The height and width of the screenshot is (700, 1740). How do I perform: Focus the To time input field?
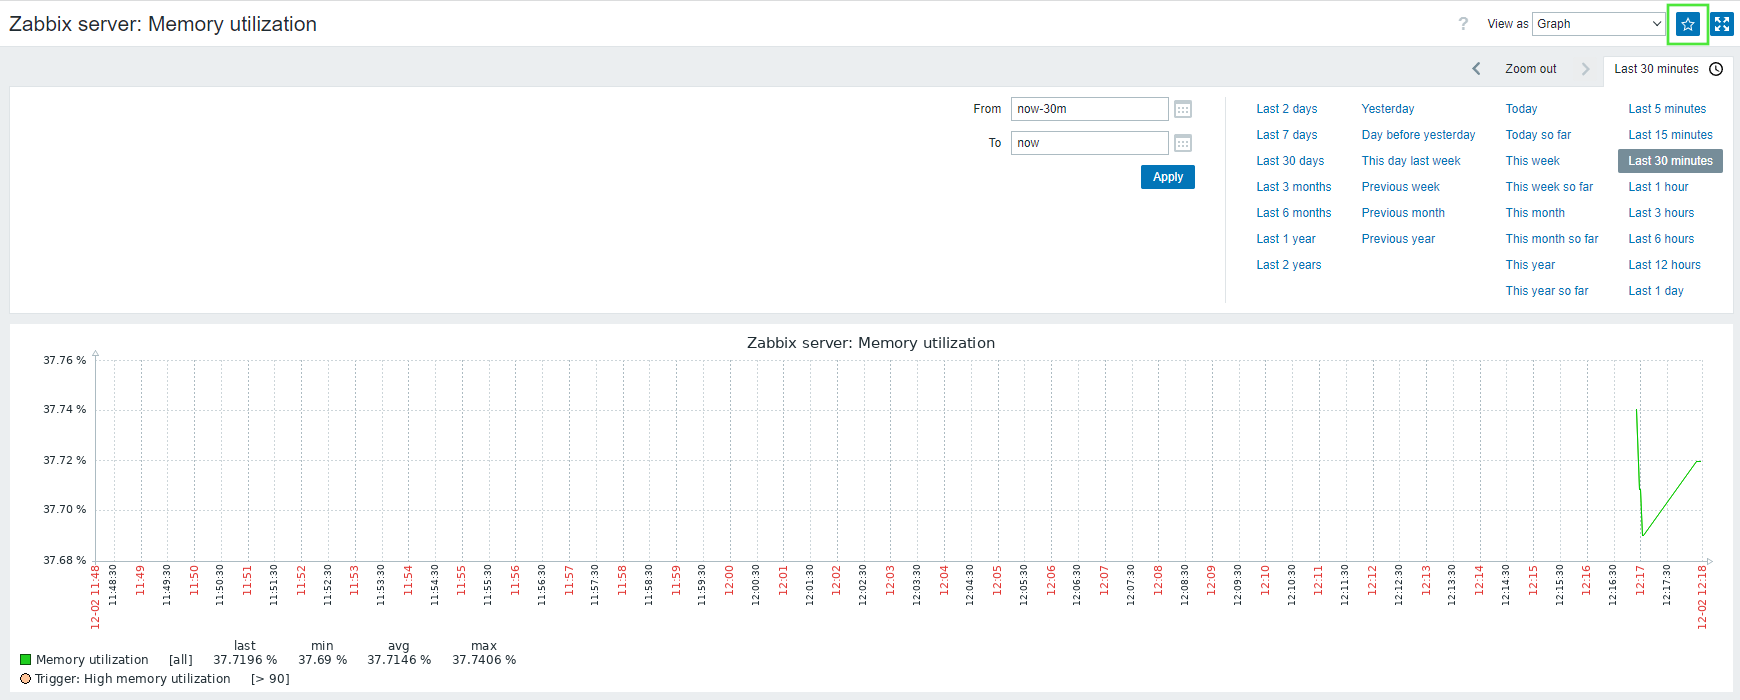[1090, 143]
